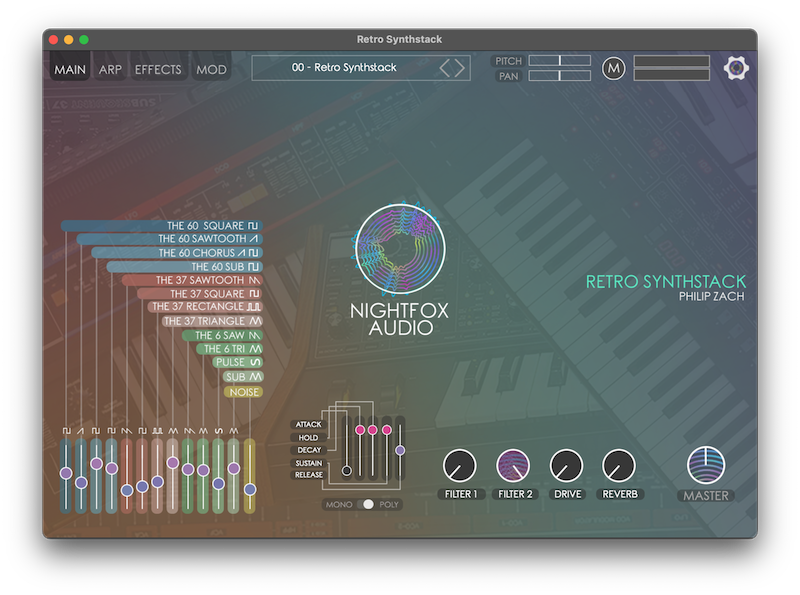Select the SUB oscillator label
Image resolution: width=800 pixels, height=595 pixels.
(x=243, y=377)
